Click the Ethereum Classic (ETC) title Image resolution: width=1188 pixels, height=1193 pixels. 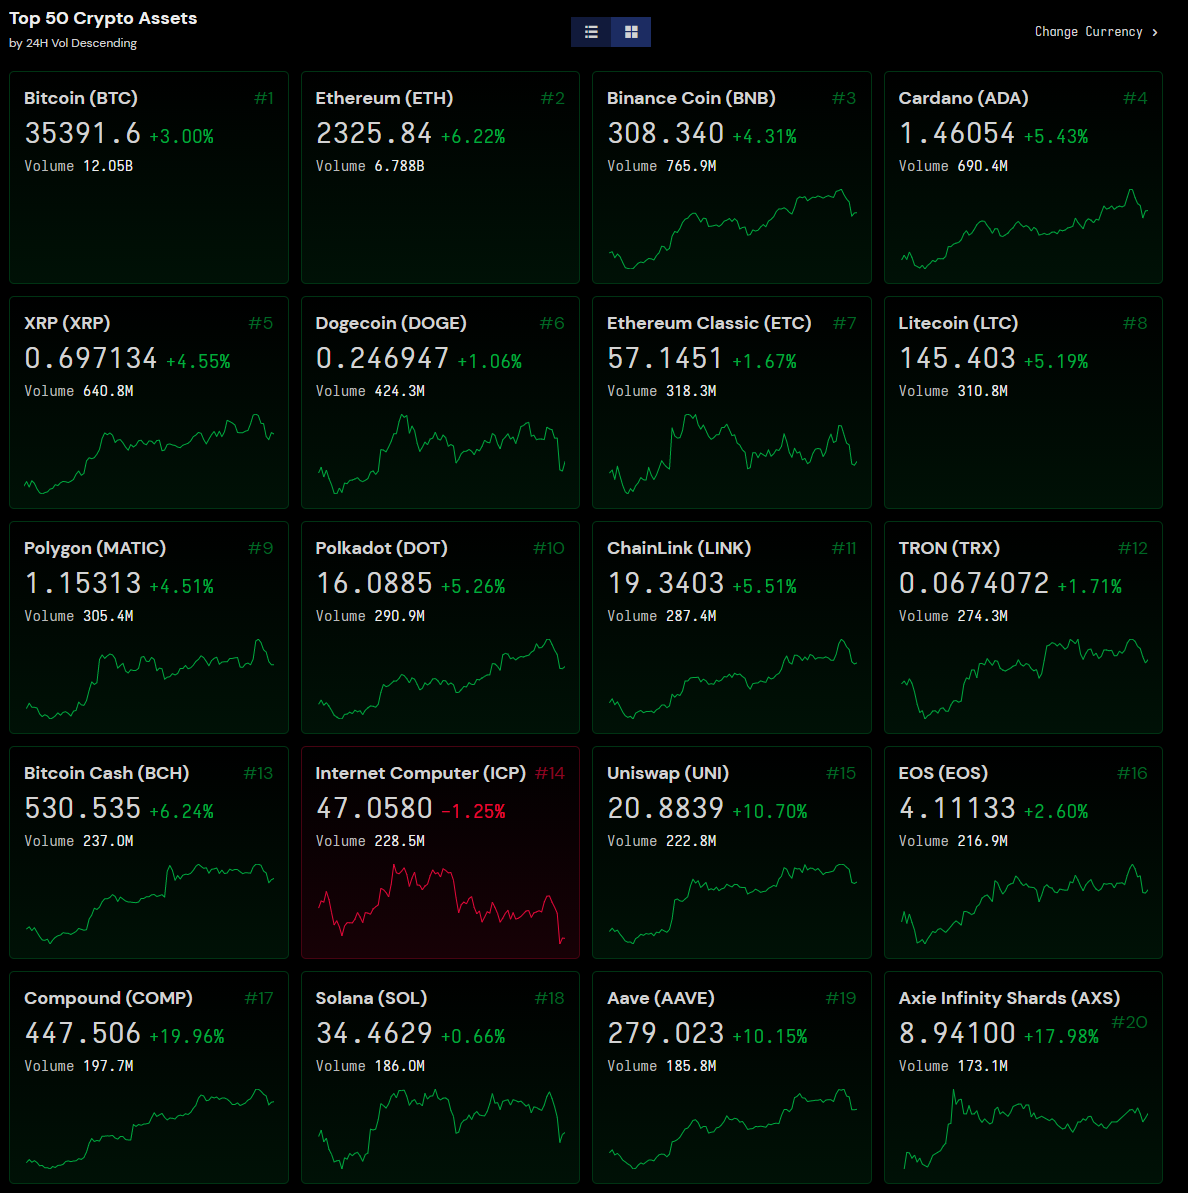(x=709, y=323)
